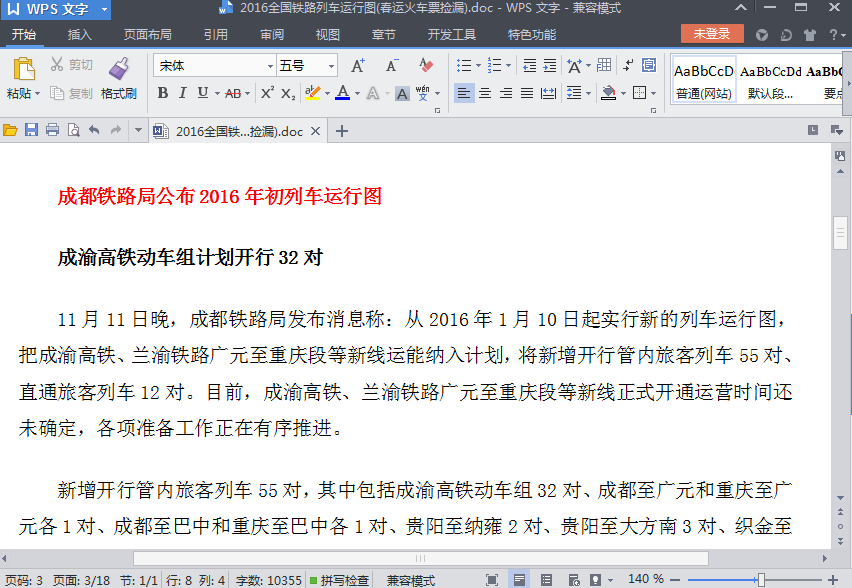Apply strikethrough formatting
This screenshot has height=588, width=852.
tap(232, 93)
